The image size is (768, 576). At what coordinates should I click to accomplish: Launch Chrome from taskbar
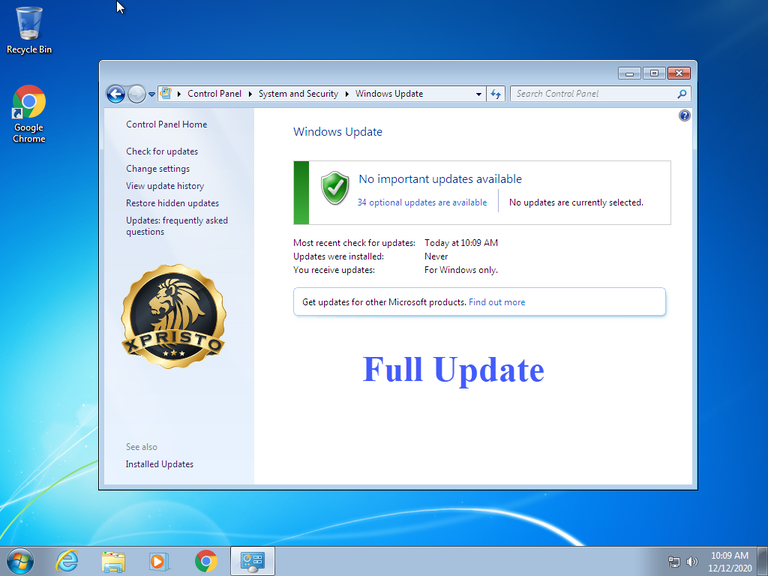pyautogui.click(x=206, y=561)
